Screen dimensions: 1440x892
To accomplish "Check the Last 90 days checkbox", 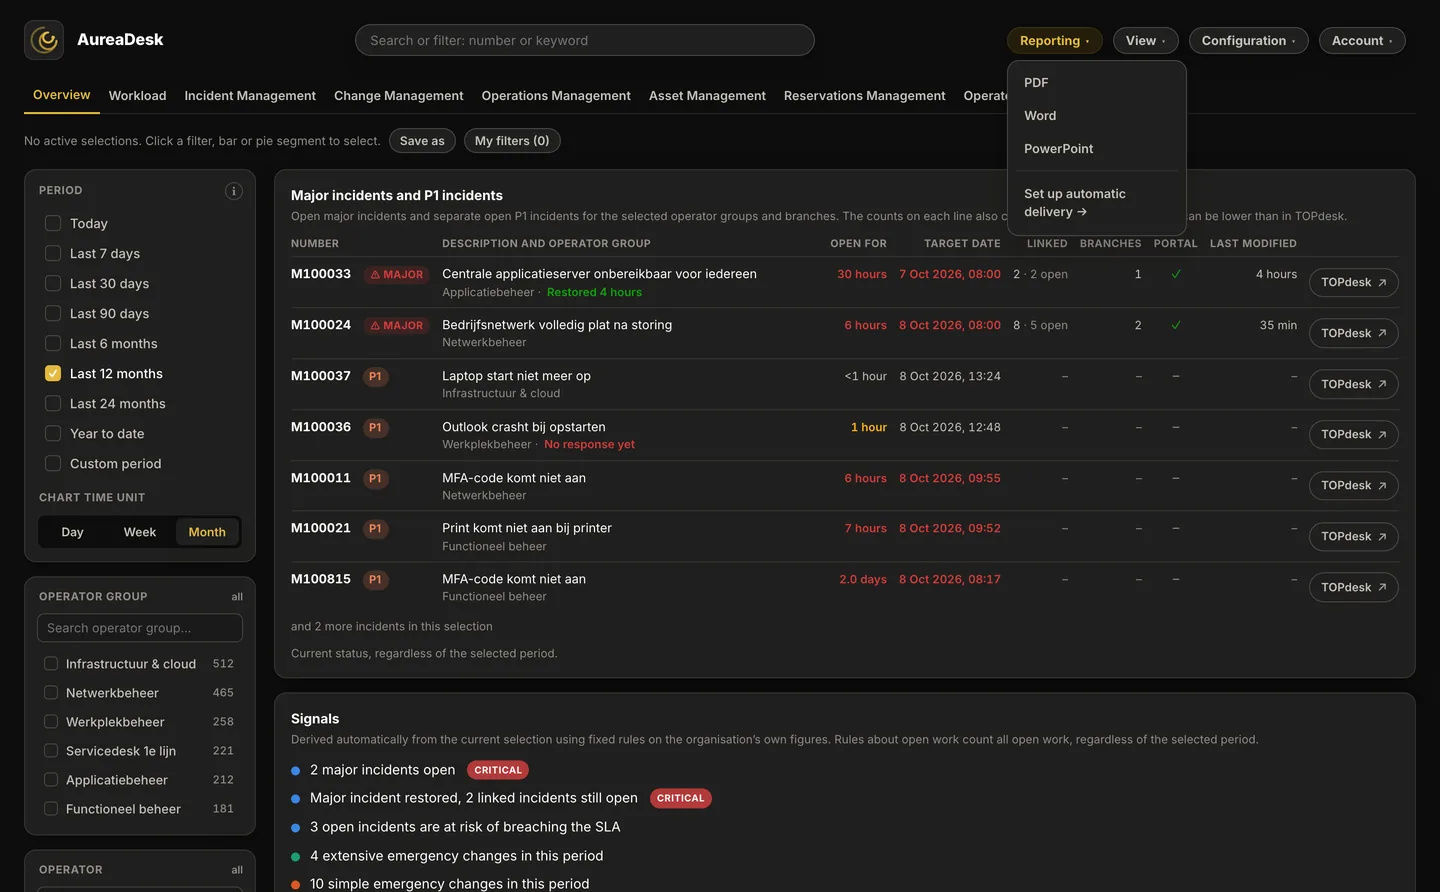I will tap(53, 313).
